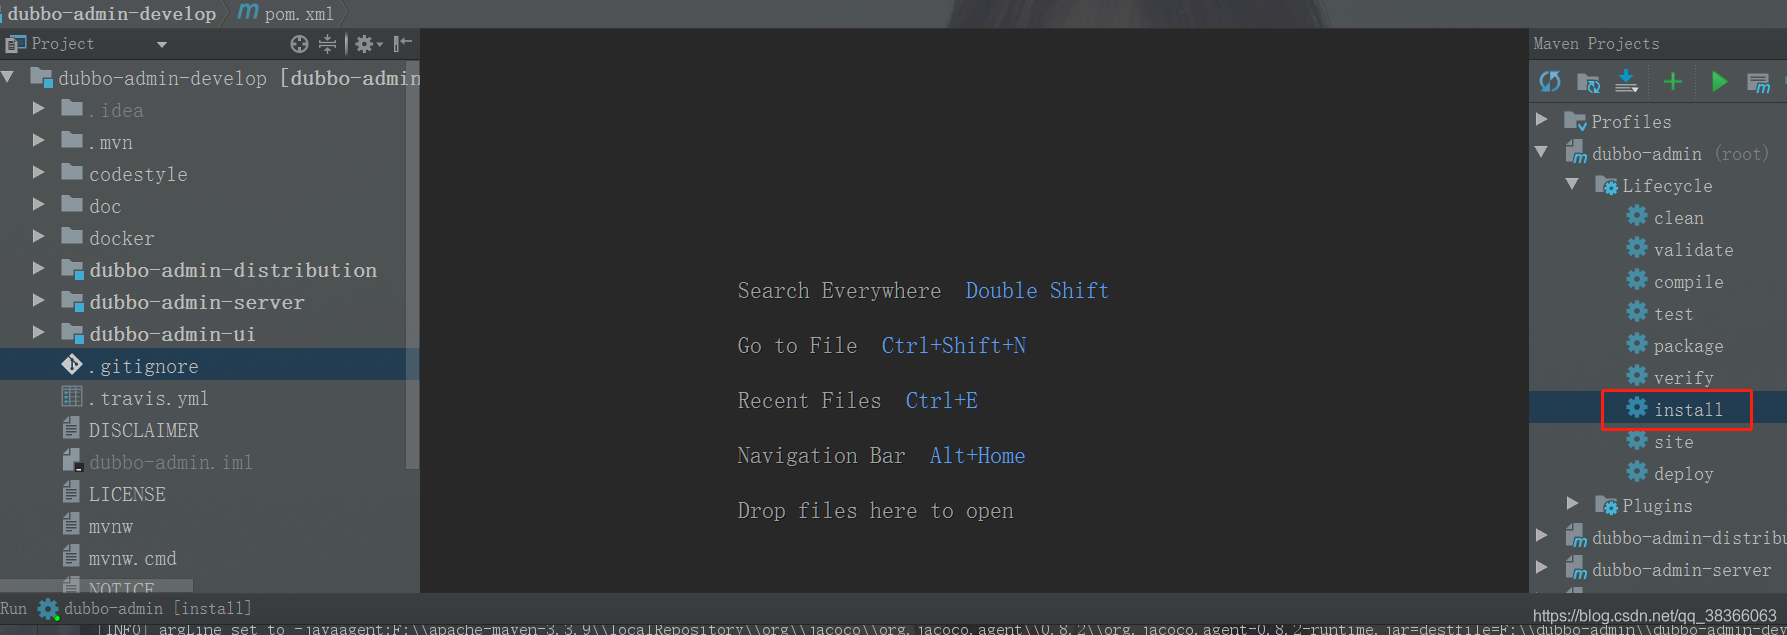Download sources and documentation icon

point(1627,81)
